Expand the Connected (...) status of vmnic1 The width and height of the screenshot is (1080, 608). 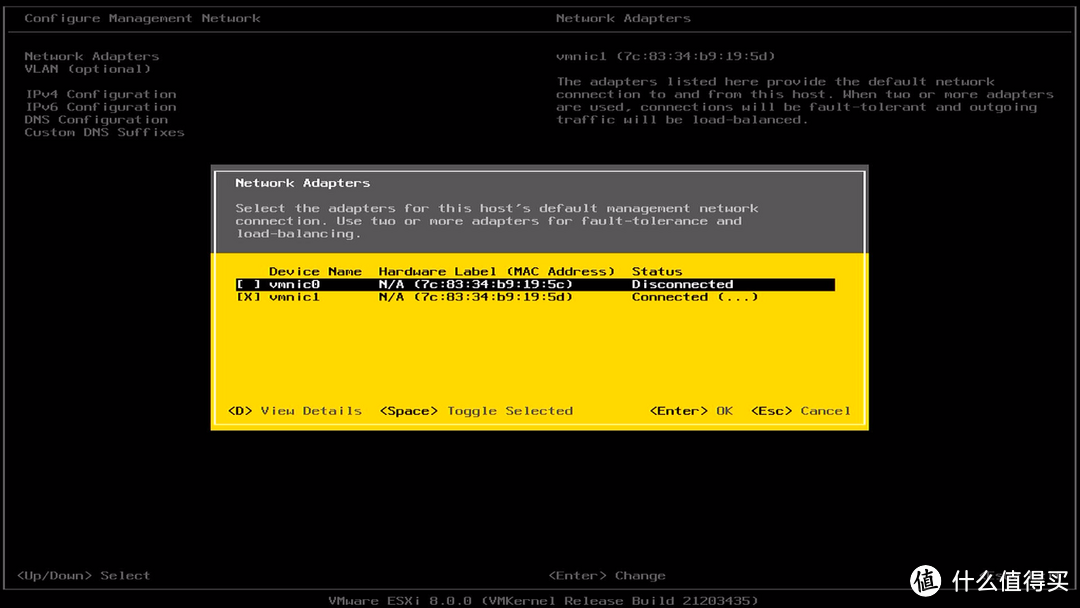(694, 297)
